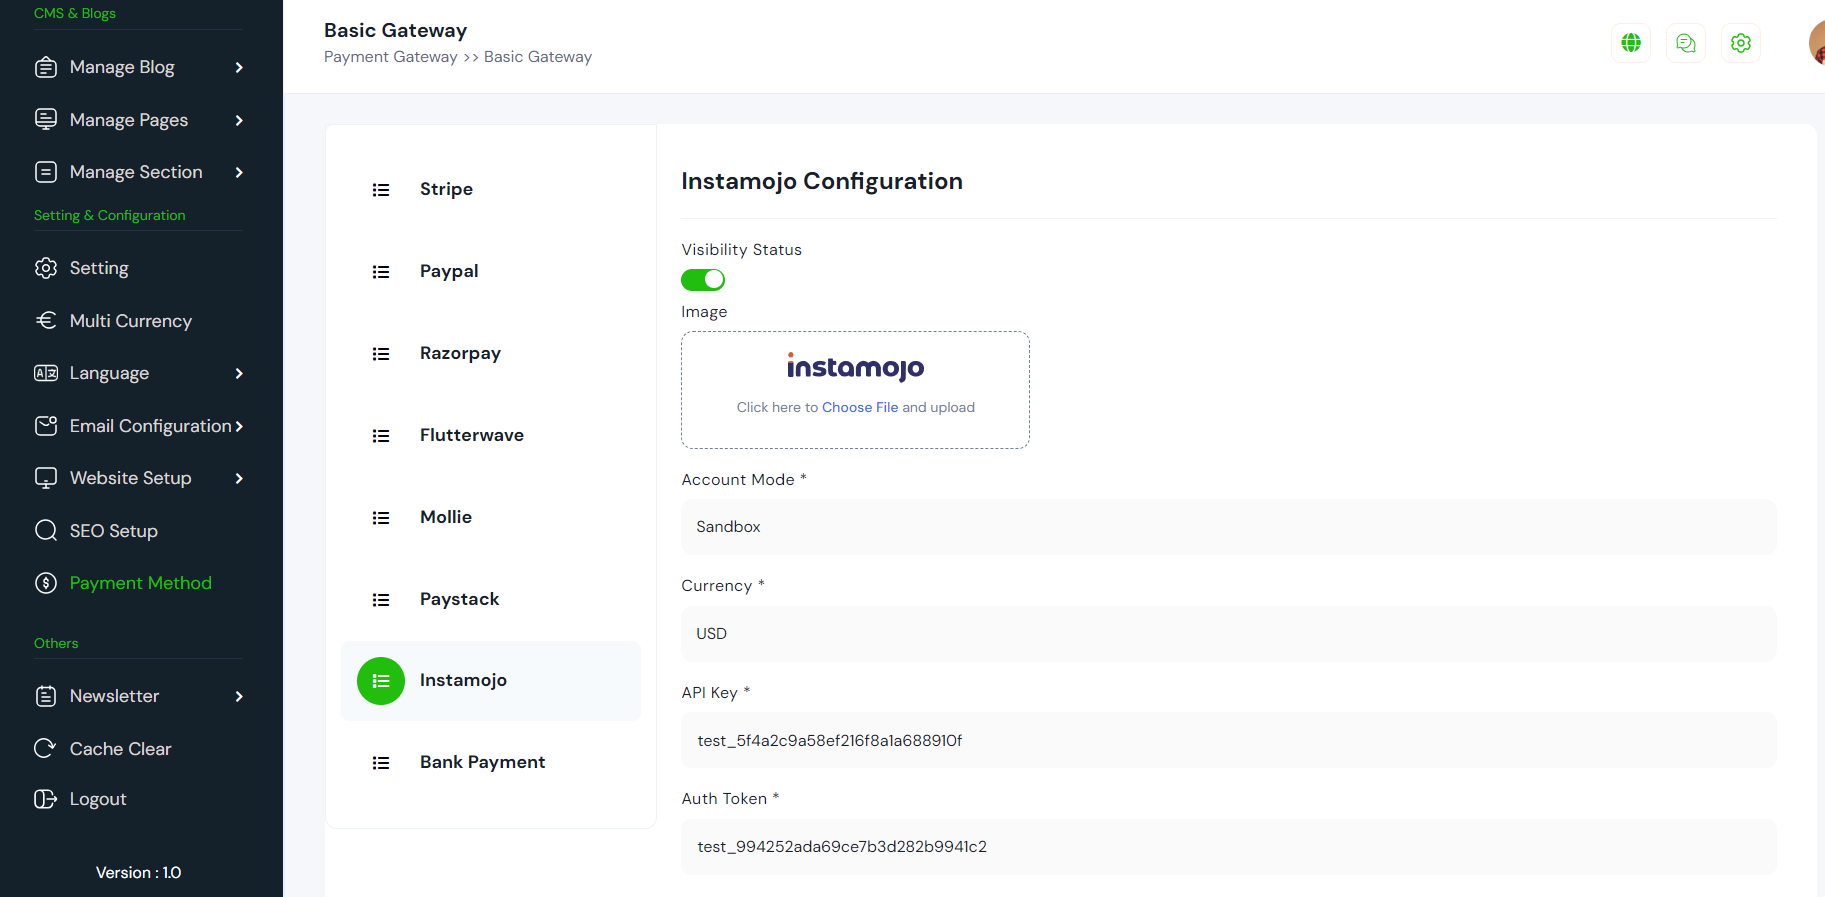Image resolution: width=1825 pixels, height=897 pixels.
Task: Expand the Manage Blog submenu arrow
Action: (239, 67)
